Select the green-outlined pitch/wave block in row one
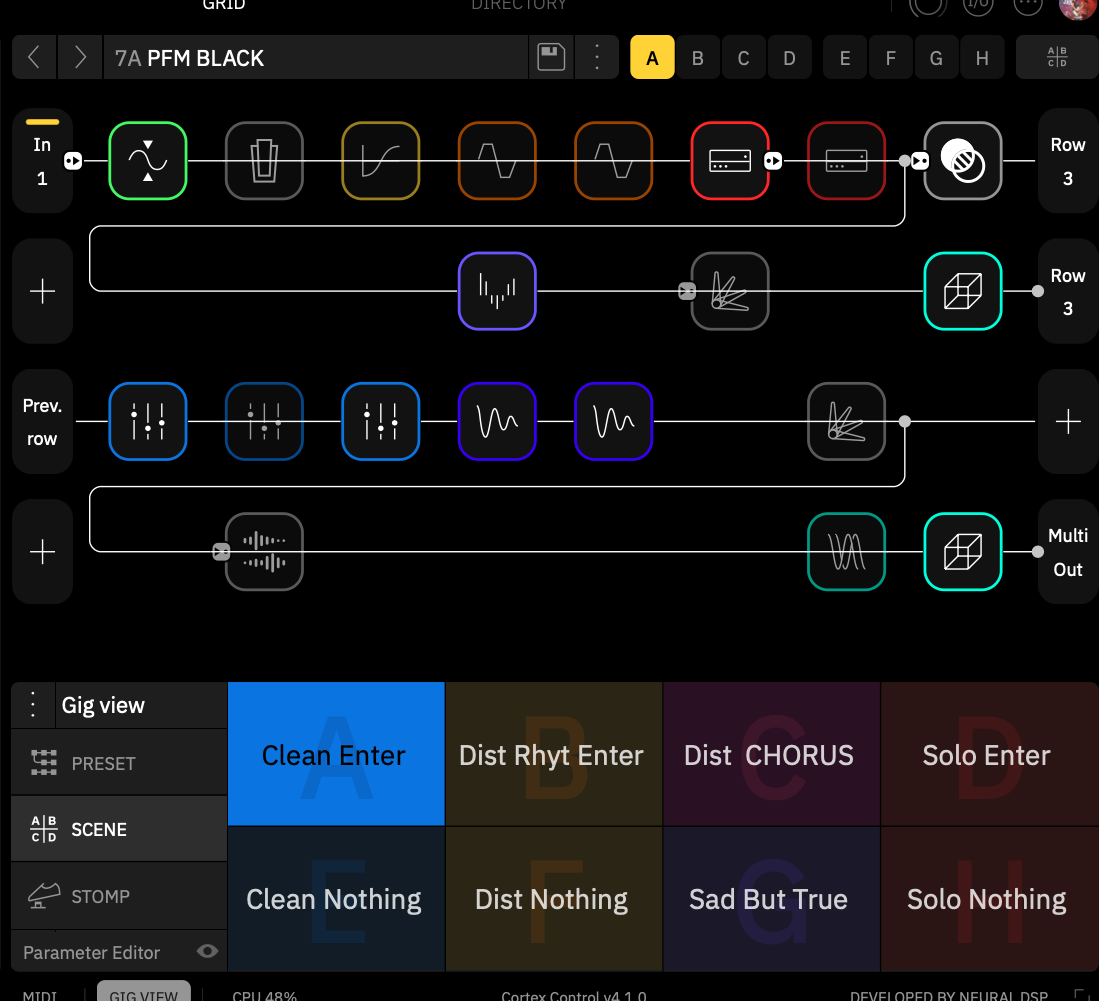 pyautogui.click(x=148, y=161)
